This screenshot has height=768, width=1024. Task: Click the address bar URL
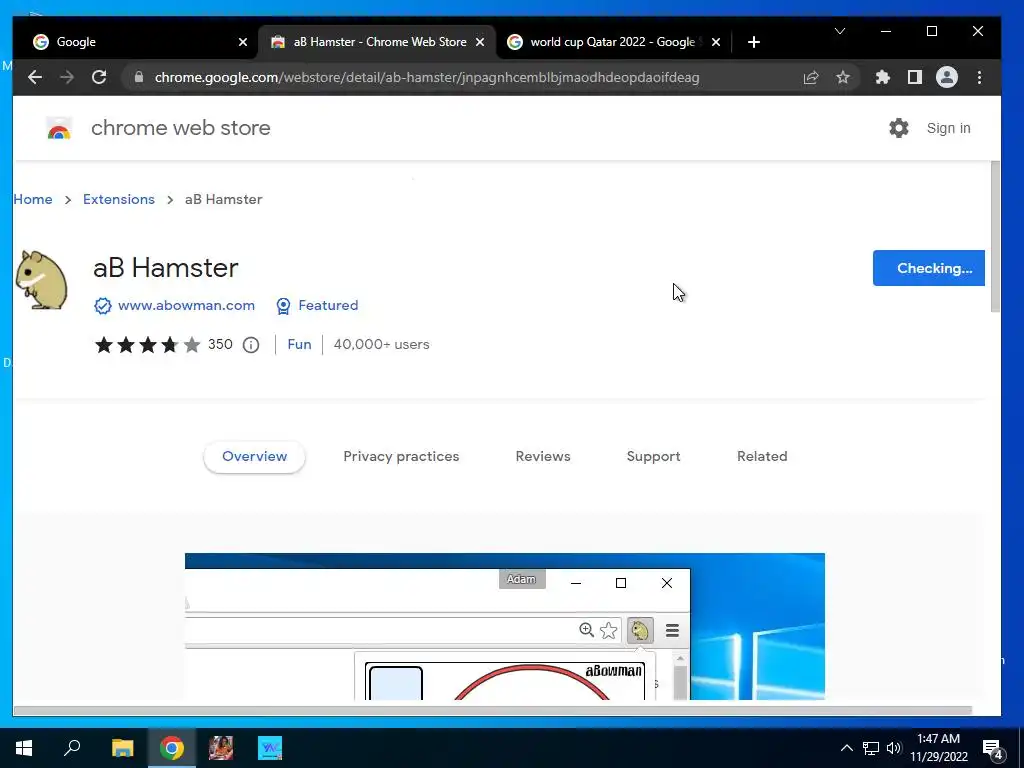426,78
